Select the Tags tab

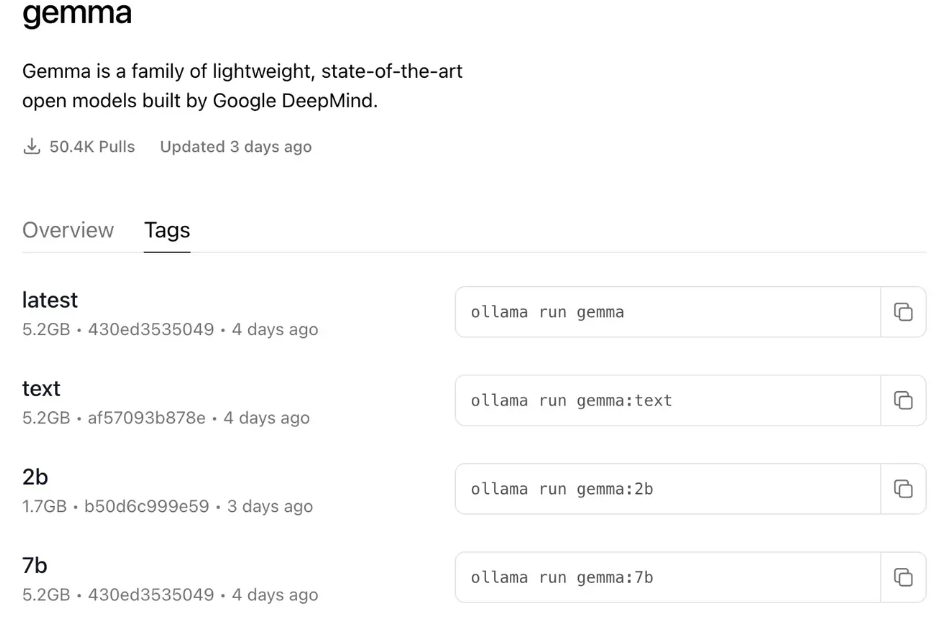tap(167, 230)
